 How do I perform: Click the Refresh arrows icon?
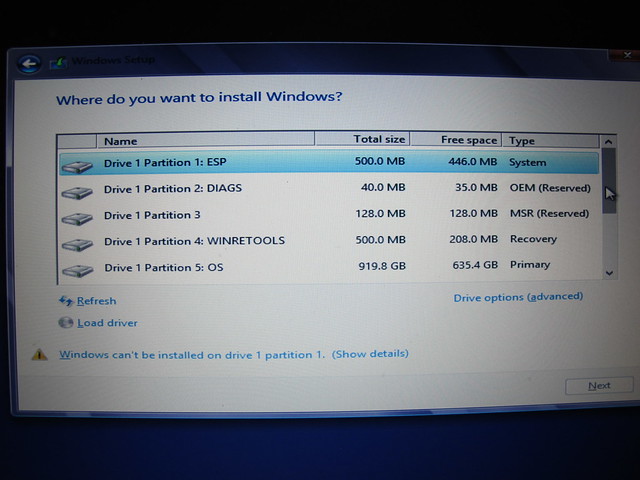[x=66, y=301]
